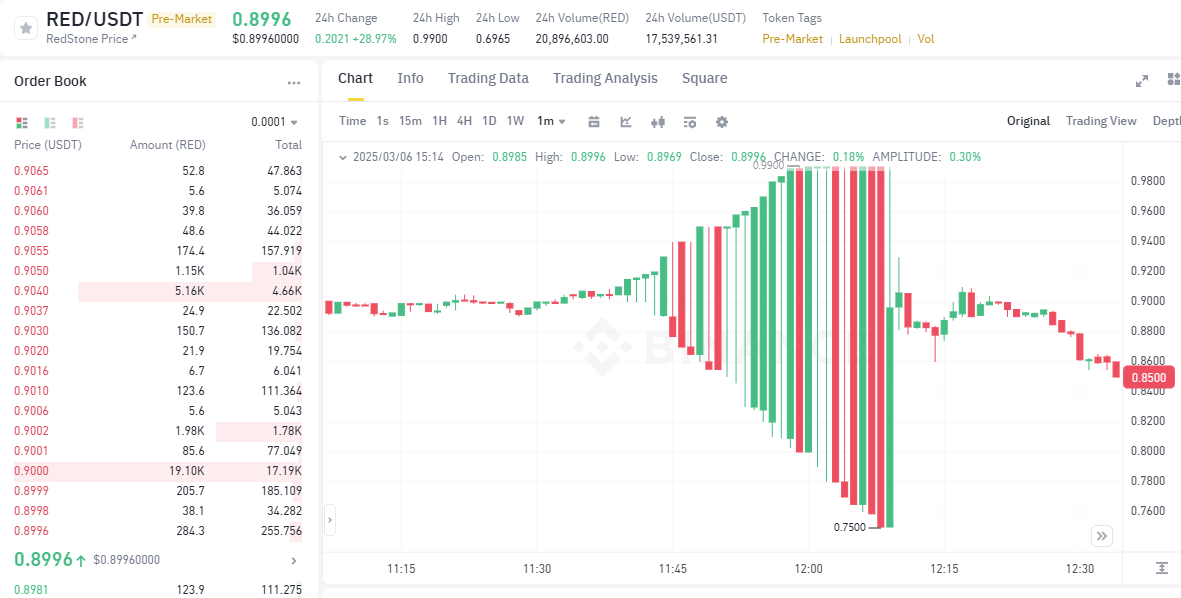
Task: Set chart interval to 1D
Action: click(490, 121)
